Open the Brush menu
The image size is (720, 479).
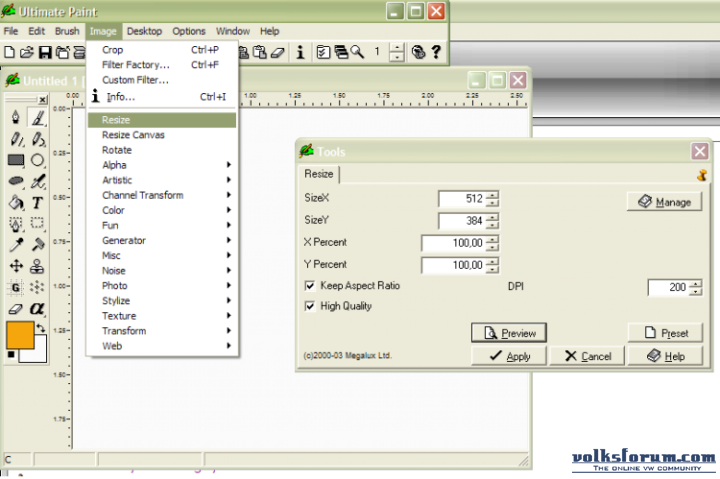pos(67,31)
